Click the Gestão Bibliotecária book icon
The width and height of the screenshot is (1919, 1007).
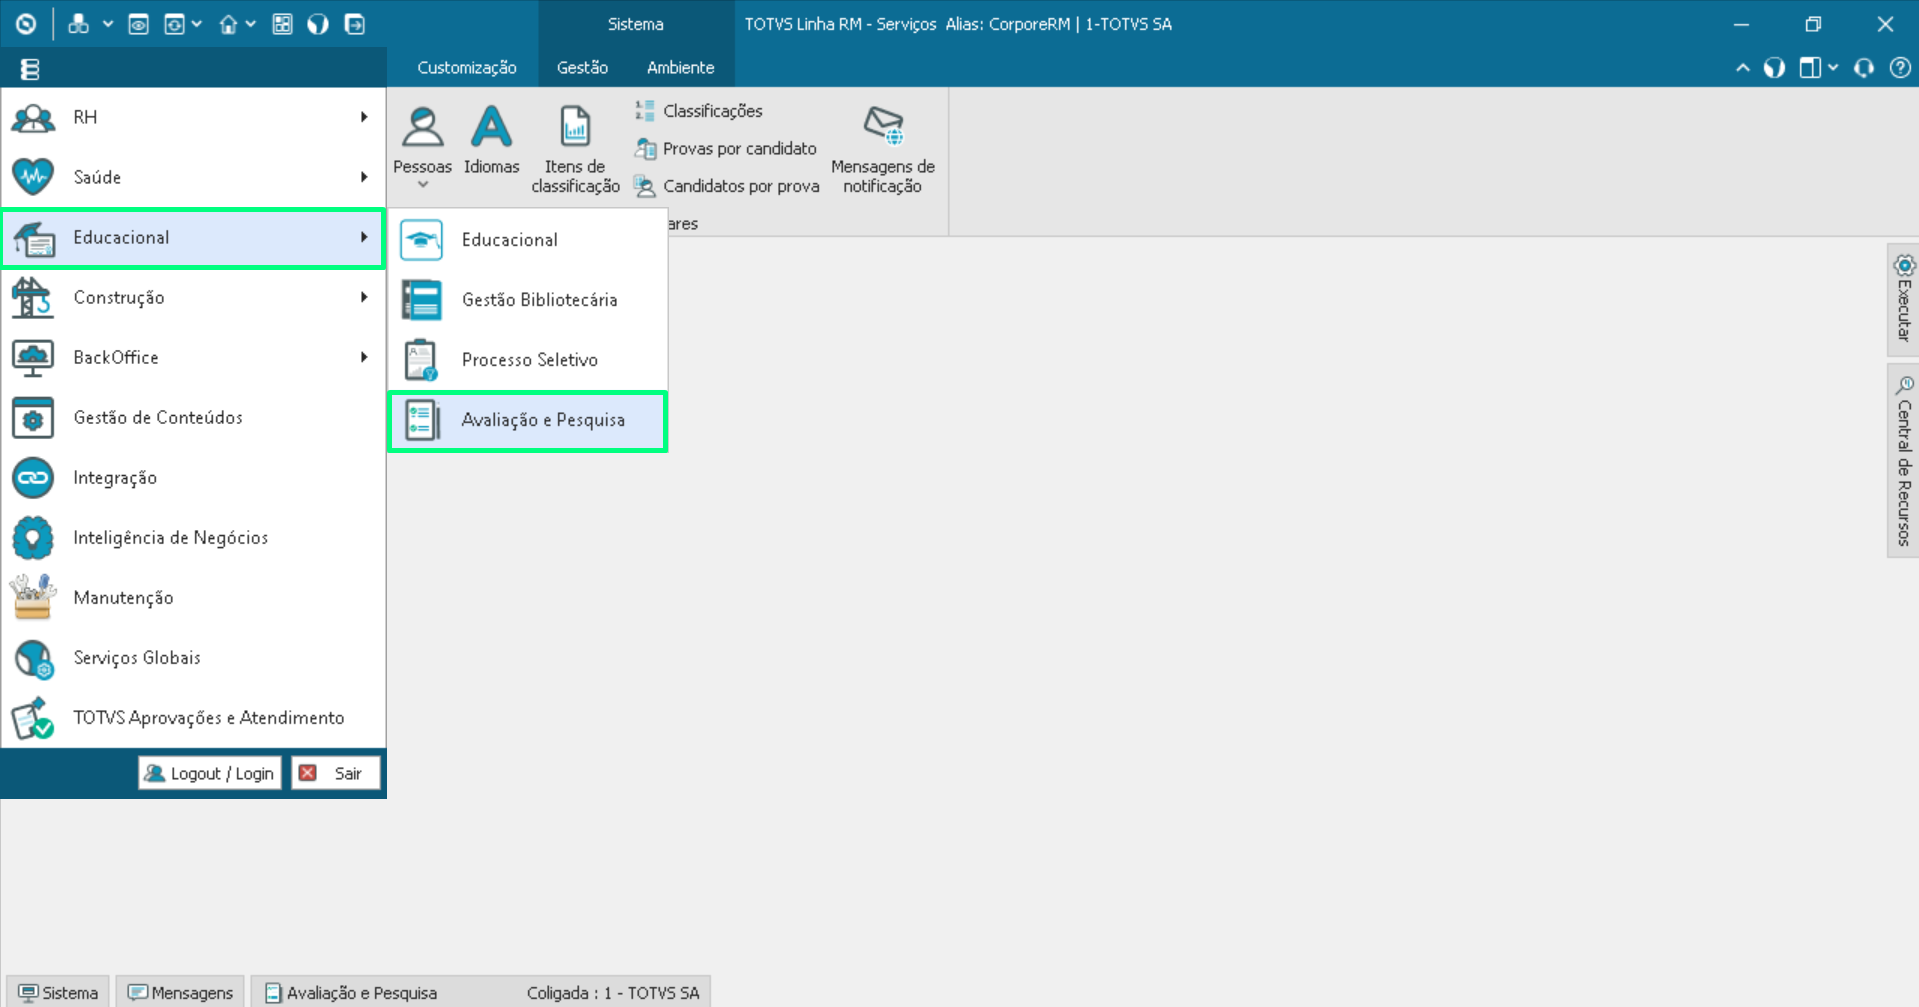pos(421,300)
